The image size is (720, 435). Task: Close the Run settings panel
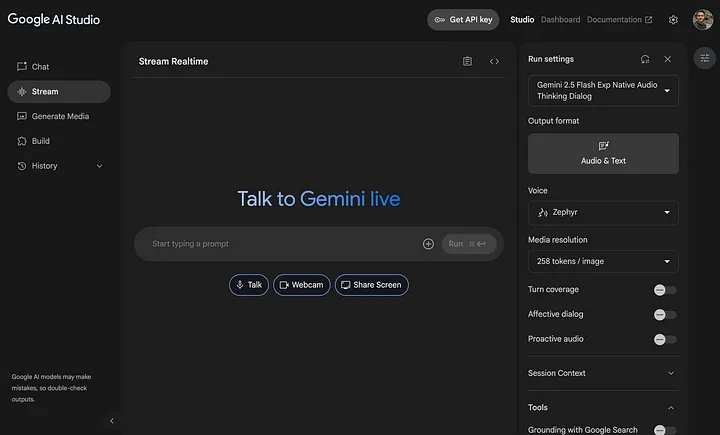coord(668,59)
